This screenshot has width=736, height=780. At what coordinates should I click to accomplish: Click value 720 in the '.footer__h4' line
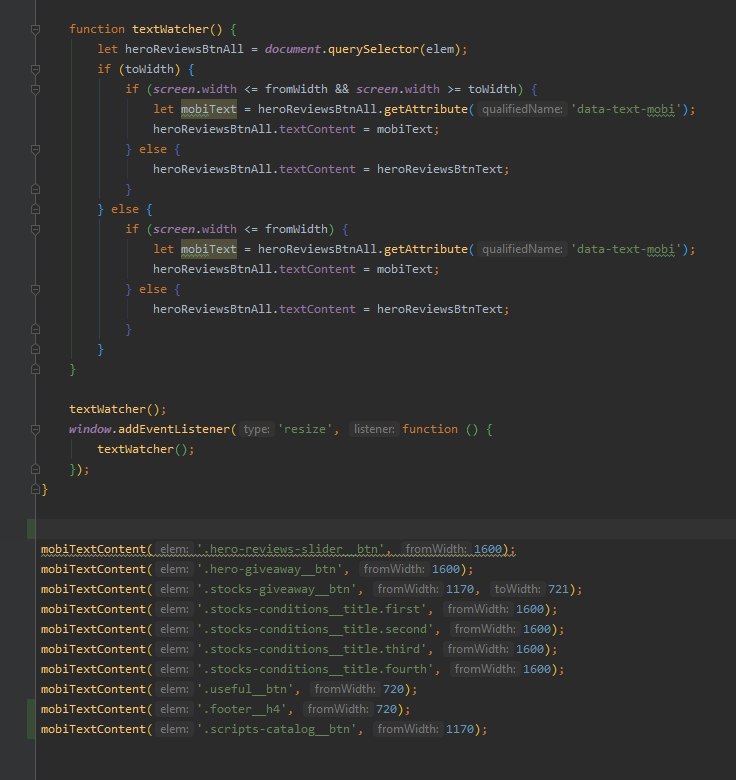click(x=386, y=709)
